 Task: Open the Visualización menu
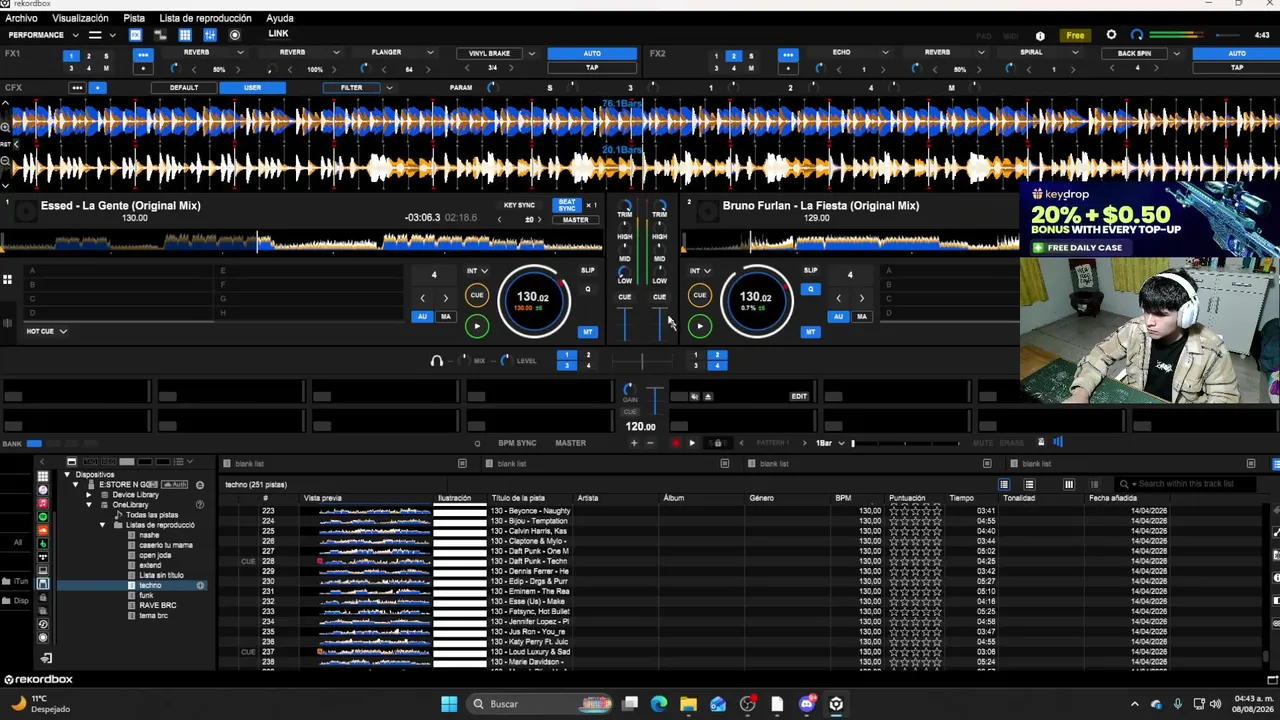tap(80, 18)
